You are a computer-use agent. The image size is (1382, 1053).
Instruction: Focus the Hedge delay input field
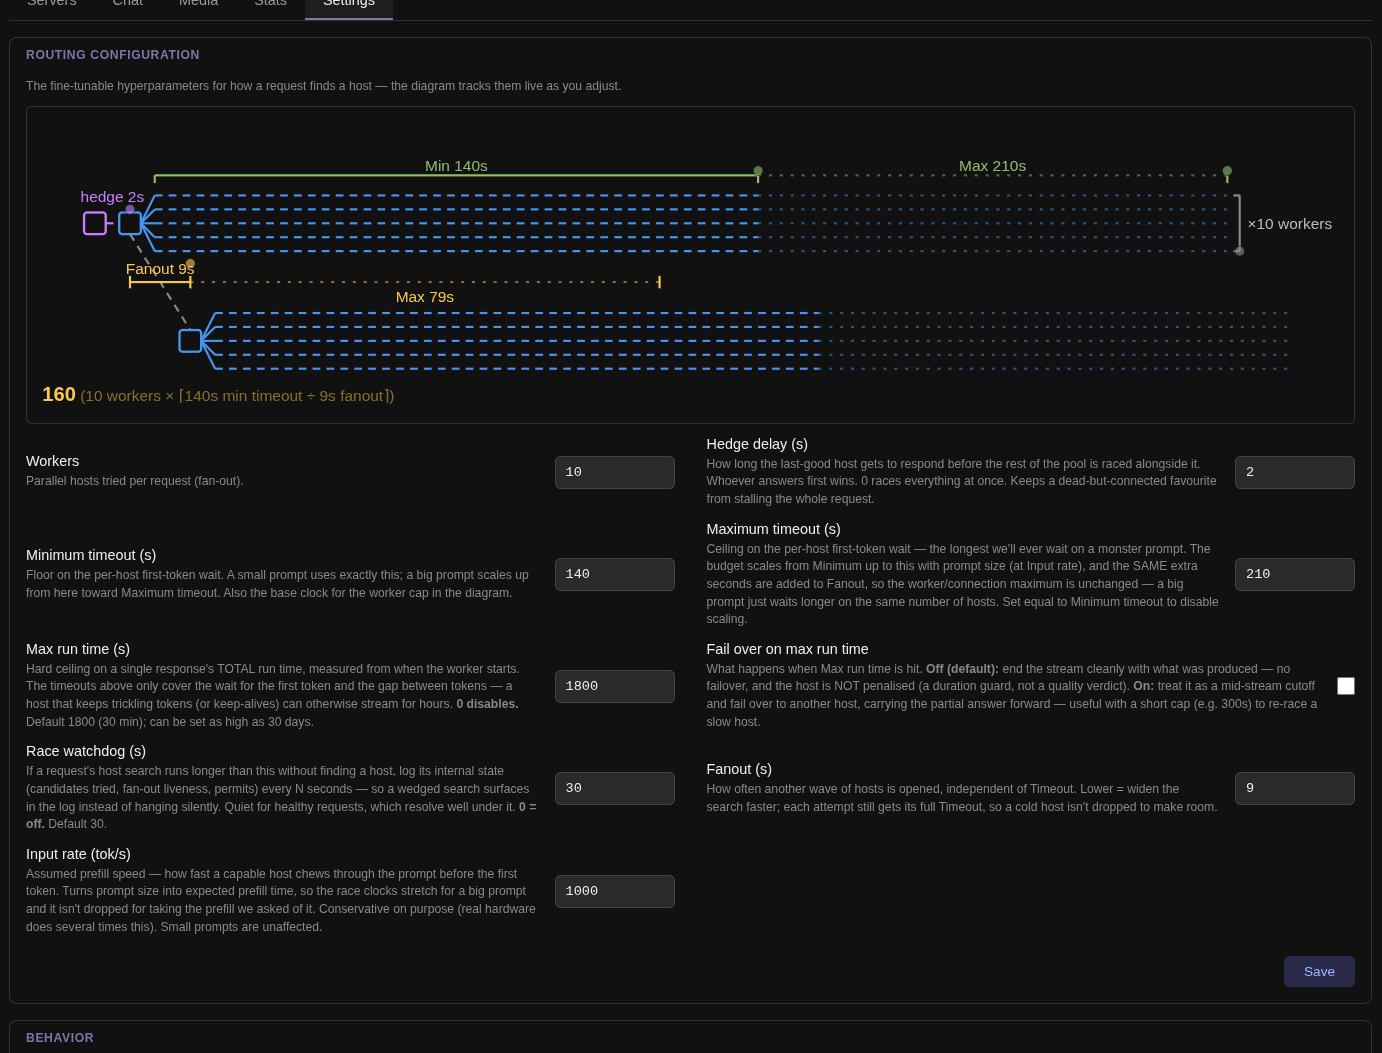1295,472
